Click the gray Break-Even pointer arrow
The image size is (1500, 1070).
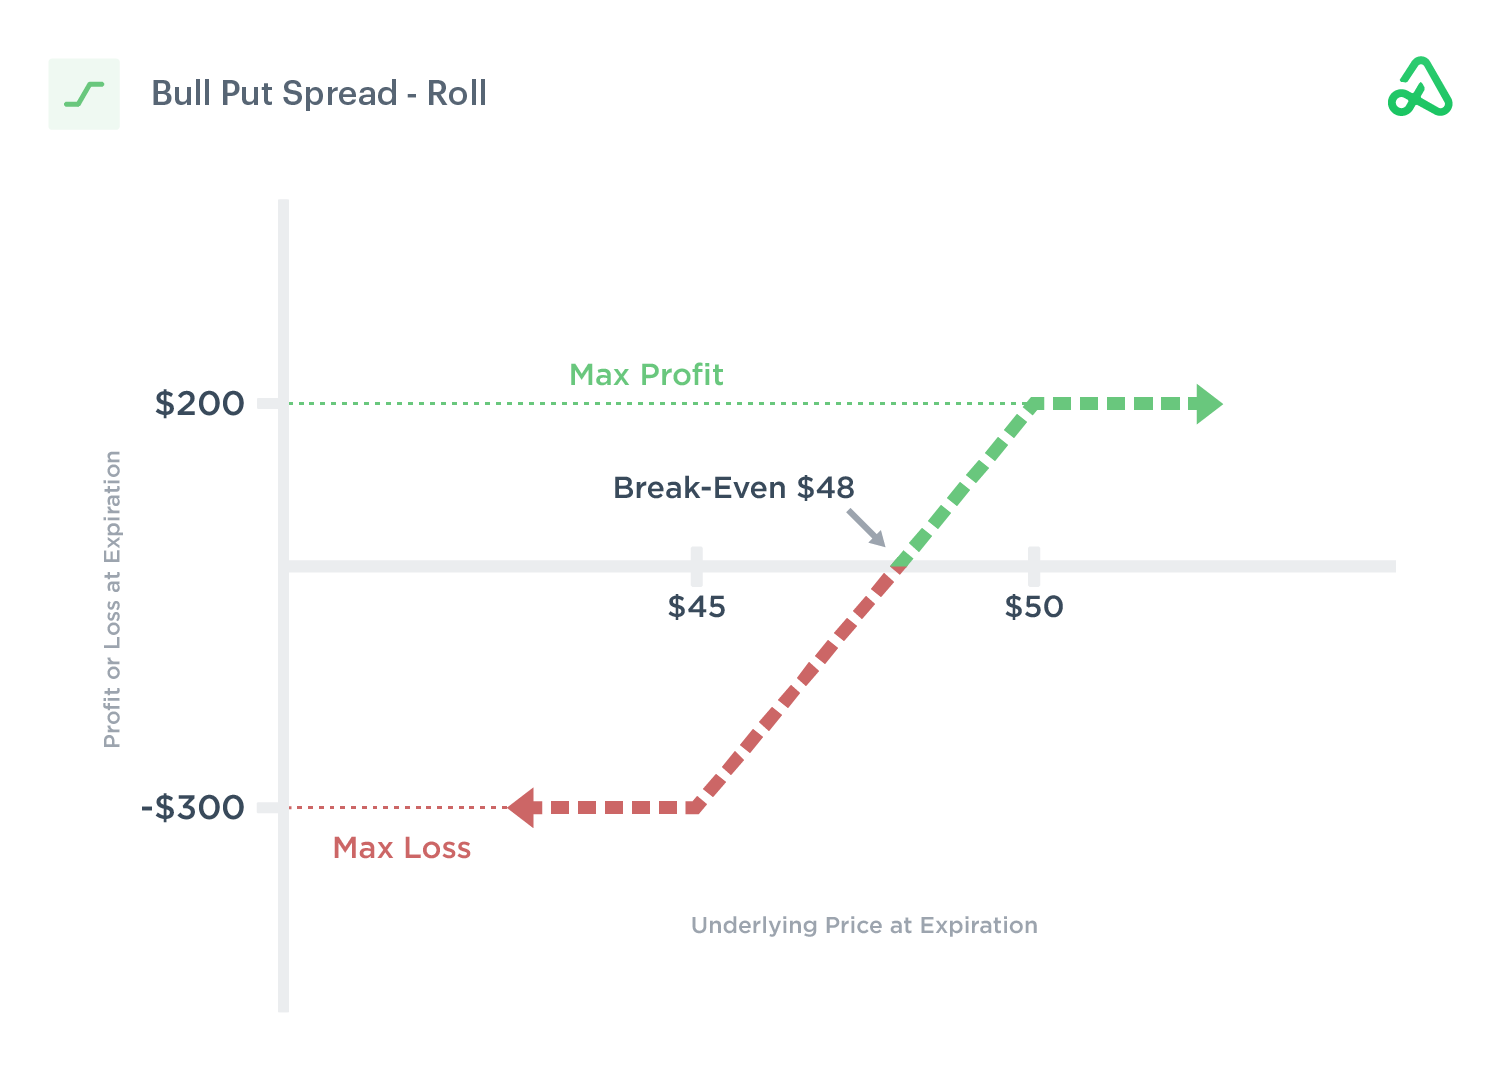pyautogui.click(x=866, y=527)
